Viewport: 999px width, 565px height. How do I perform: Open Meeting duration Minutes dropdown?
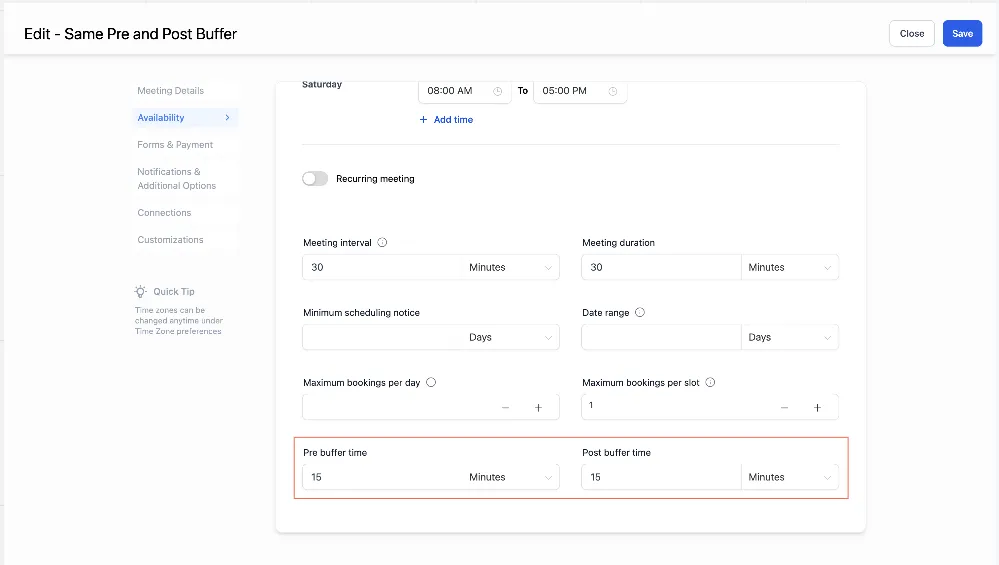790,268
